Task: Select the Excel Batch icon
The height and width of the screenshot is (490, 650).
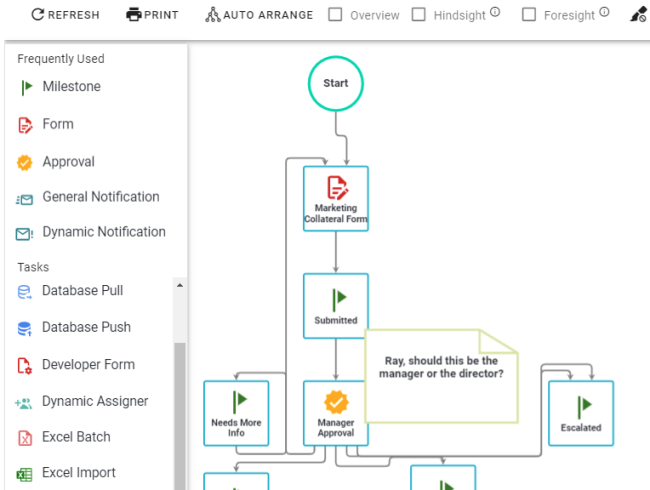Action: click(x=25, y=438)
